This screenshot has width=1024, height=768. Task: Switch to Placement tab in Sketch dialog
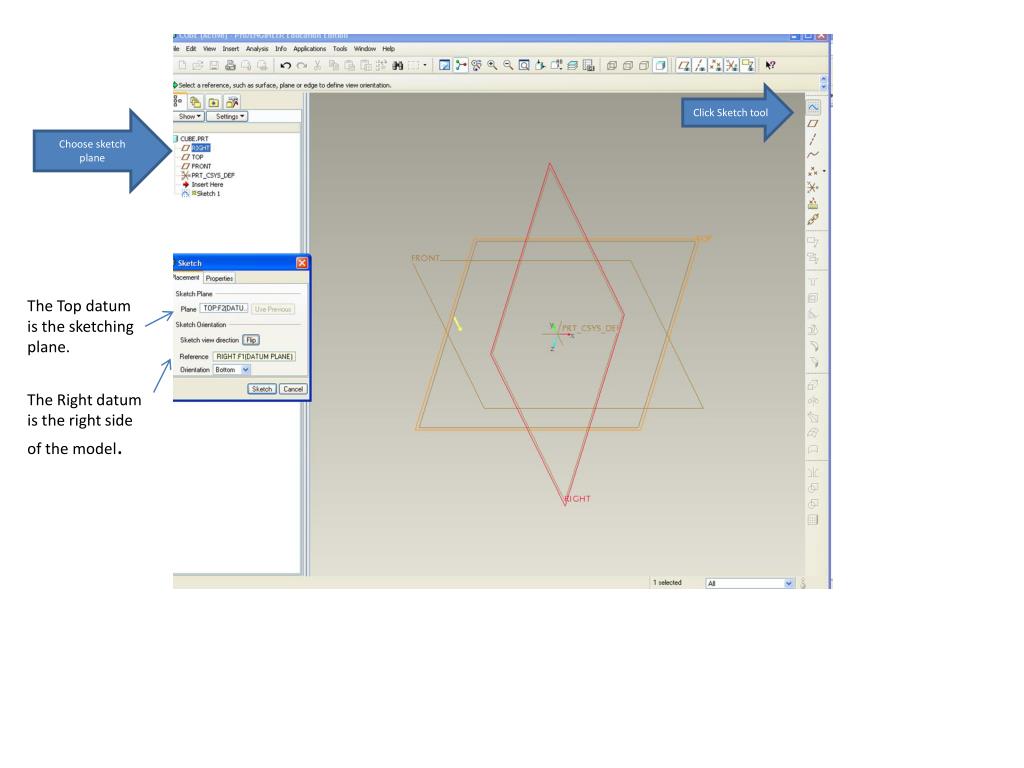[187, 278]
